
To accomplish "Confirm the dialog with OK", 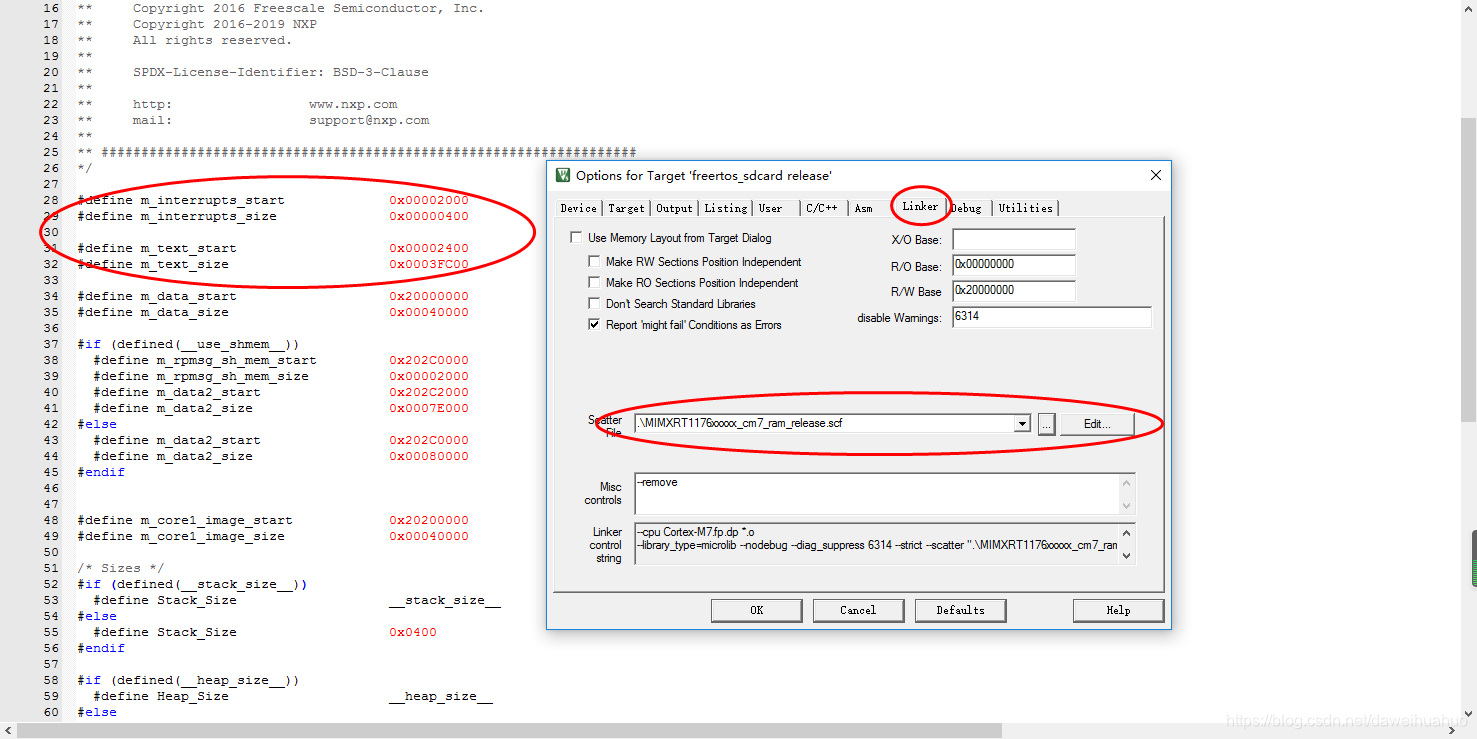I will (757, 610).
